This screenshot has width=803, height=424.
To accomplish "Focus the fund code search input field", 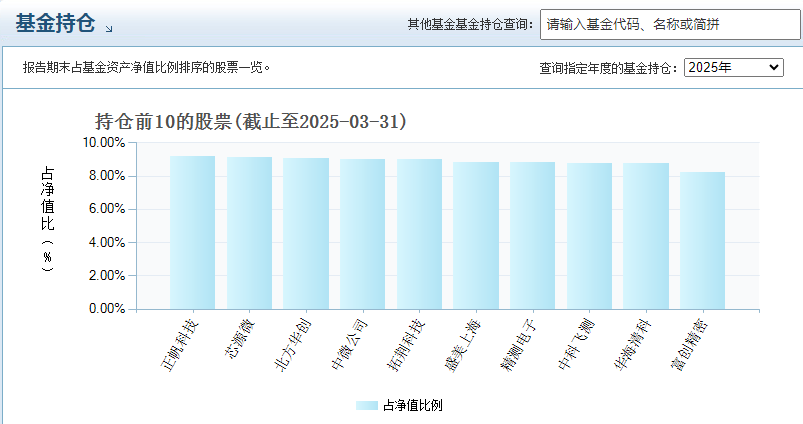I will (670, 24).
